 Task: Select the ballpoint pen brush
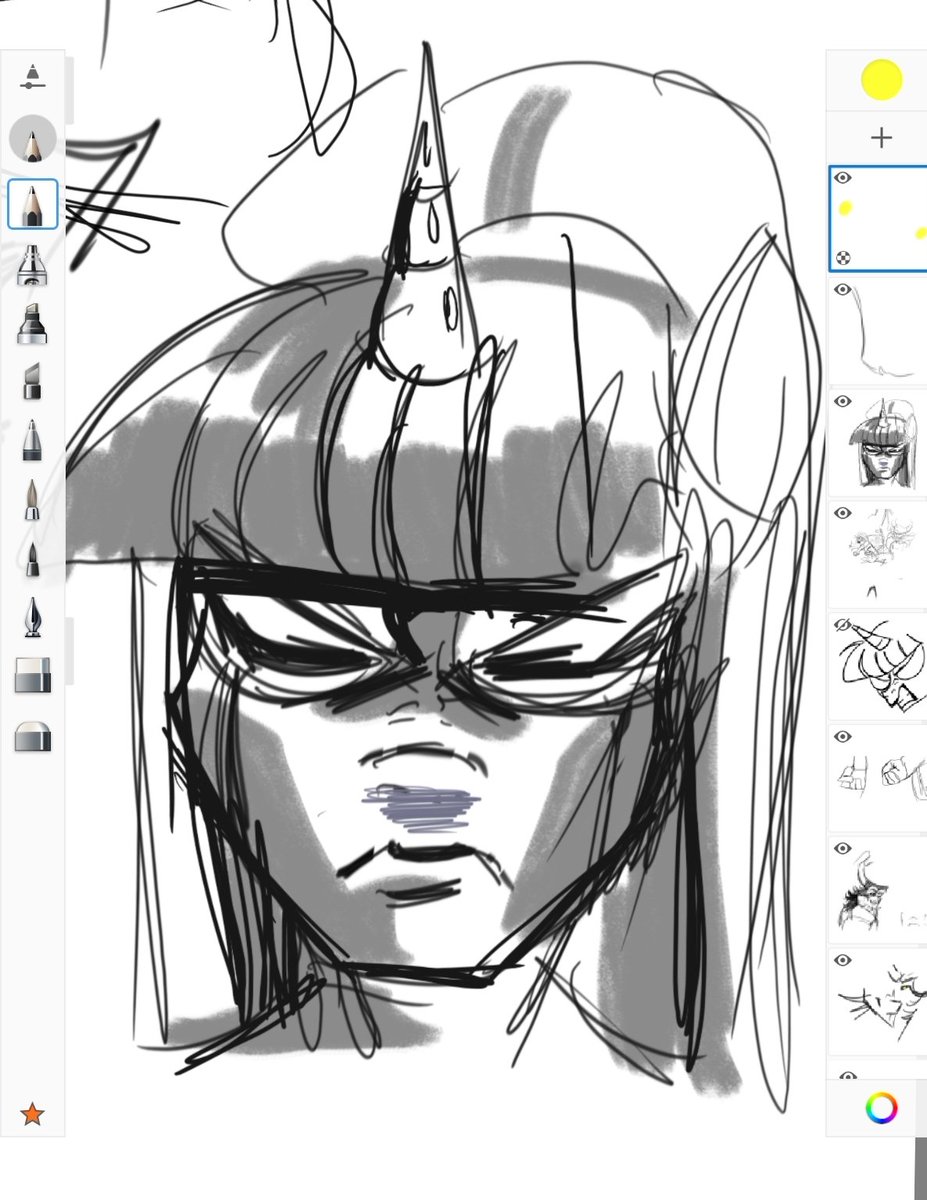33,441
